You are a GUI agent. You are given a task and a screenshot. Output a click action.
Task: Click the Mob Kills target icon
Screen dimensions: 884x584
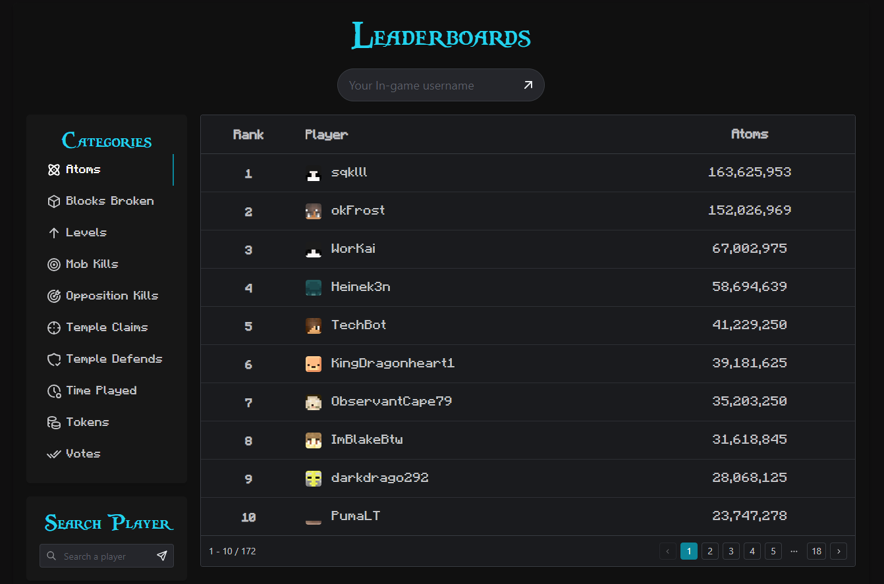tap(55, 263)
